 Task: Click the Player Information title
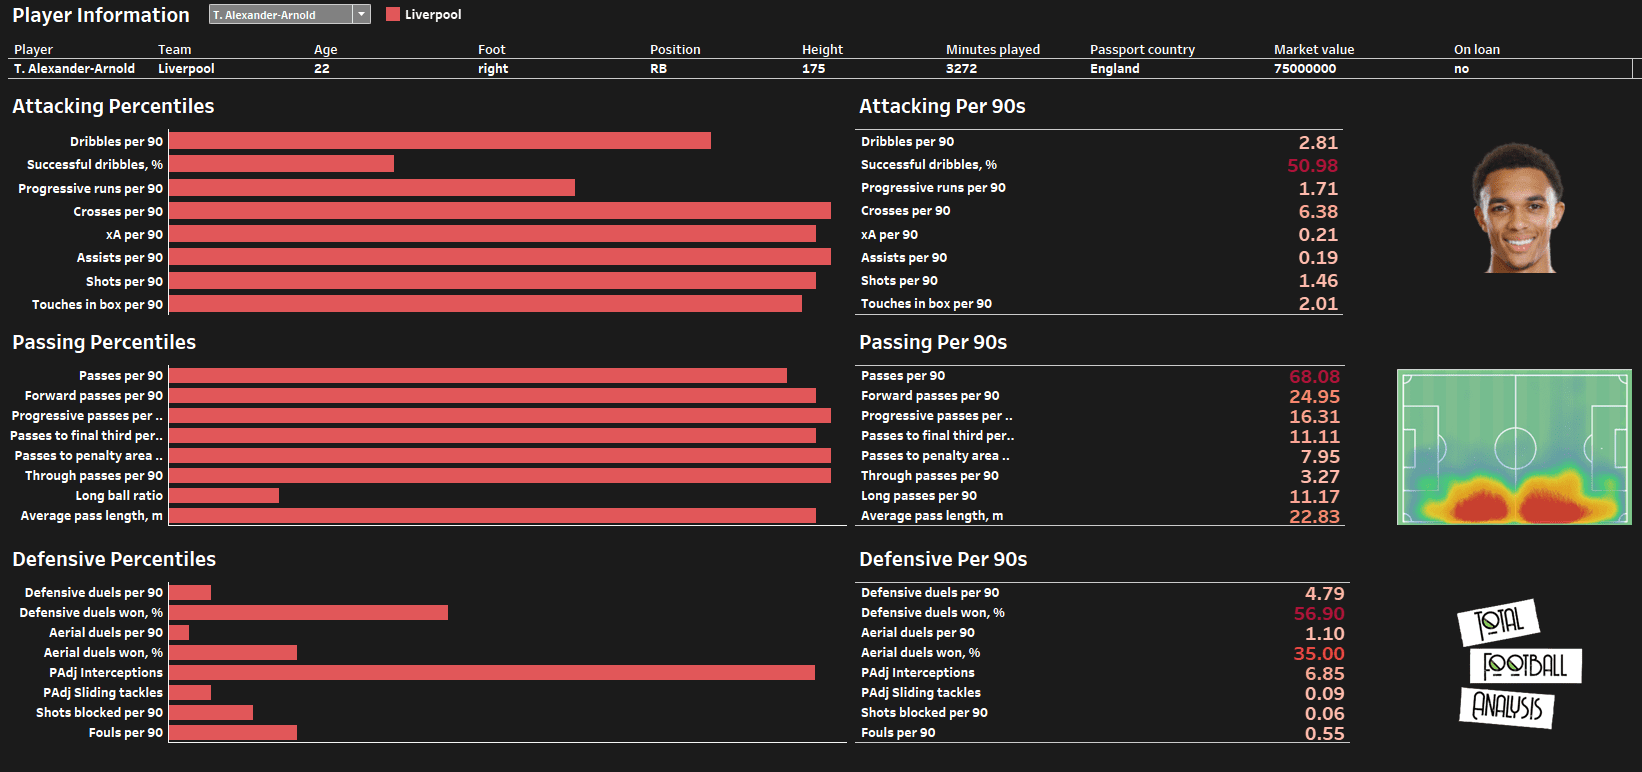(101, 15)
